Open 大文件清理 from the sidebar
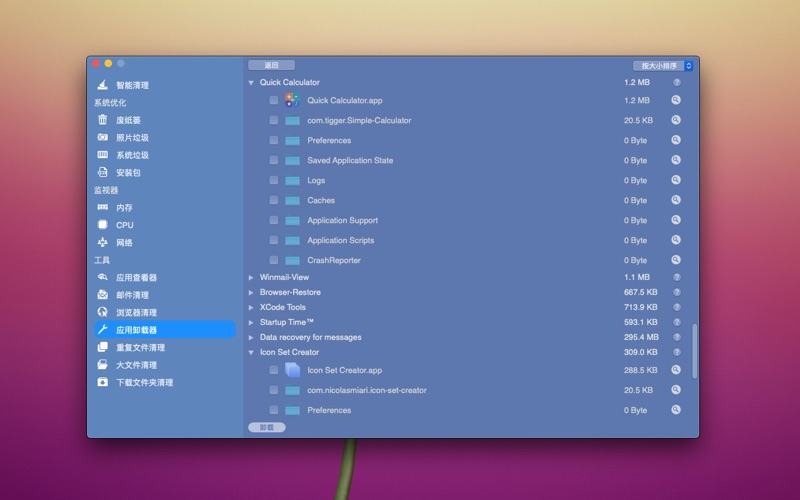Screen dimensions: 800x500 136,365
